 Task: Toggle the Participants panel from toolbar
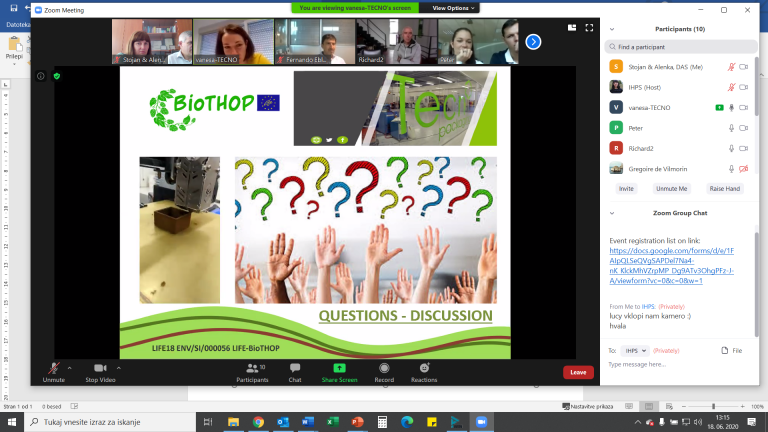click(252, 372)
